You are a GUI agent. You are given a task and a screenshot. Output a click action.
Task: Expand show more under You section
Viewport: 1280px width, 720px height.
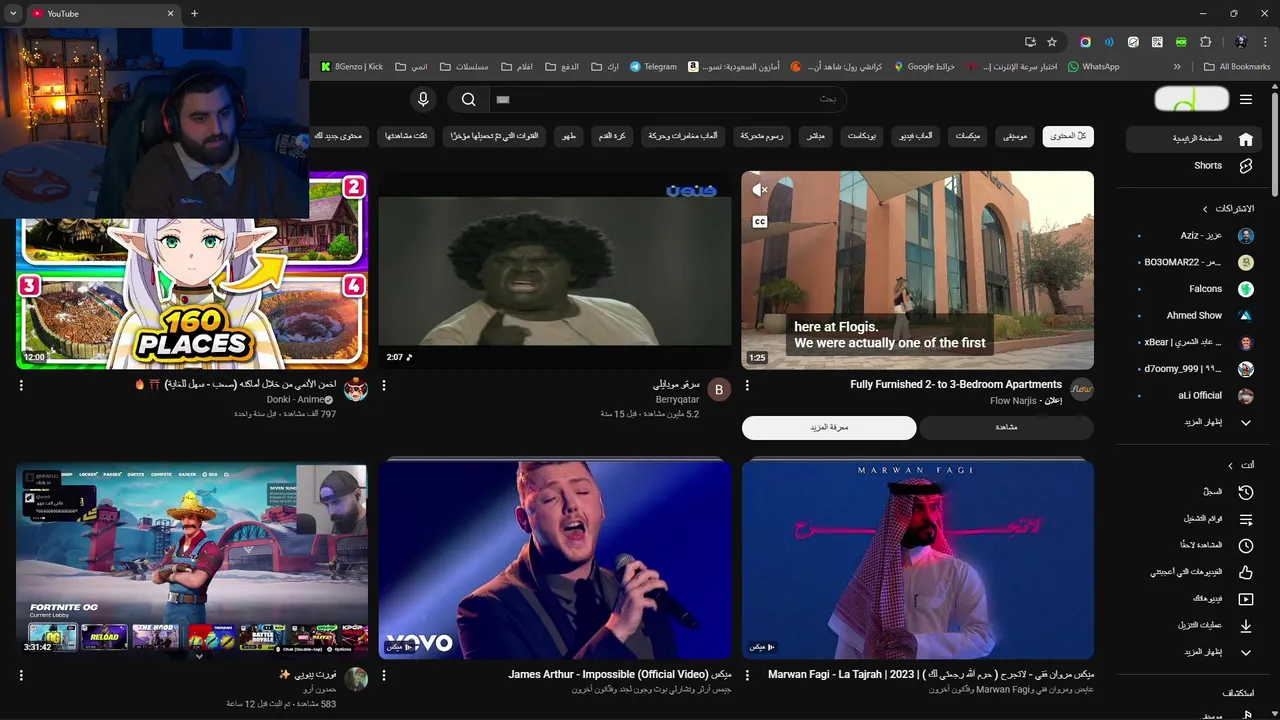[x=1195, y=652]
